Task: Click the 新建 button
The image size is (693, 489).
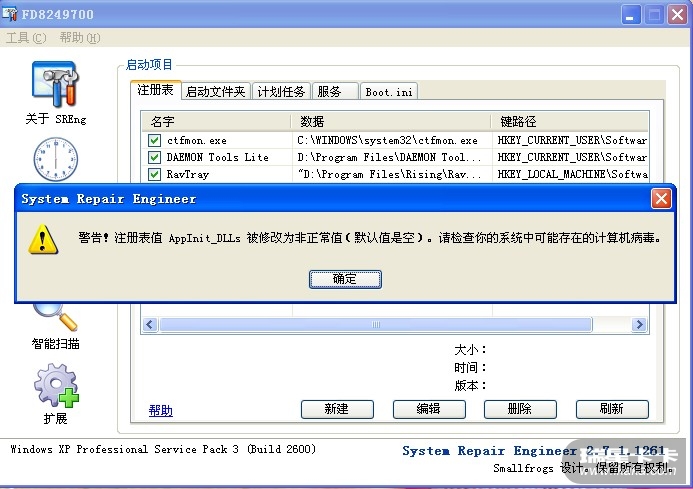Action: pos(337,409)
